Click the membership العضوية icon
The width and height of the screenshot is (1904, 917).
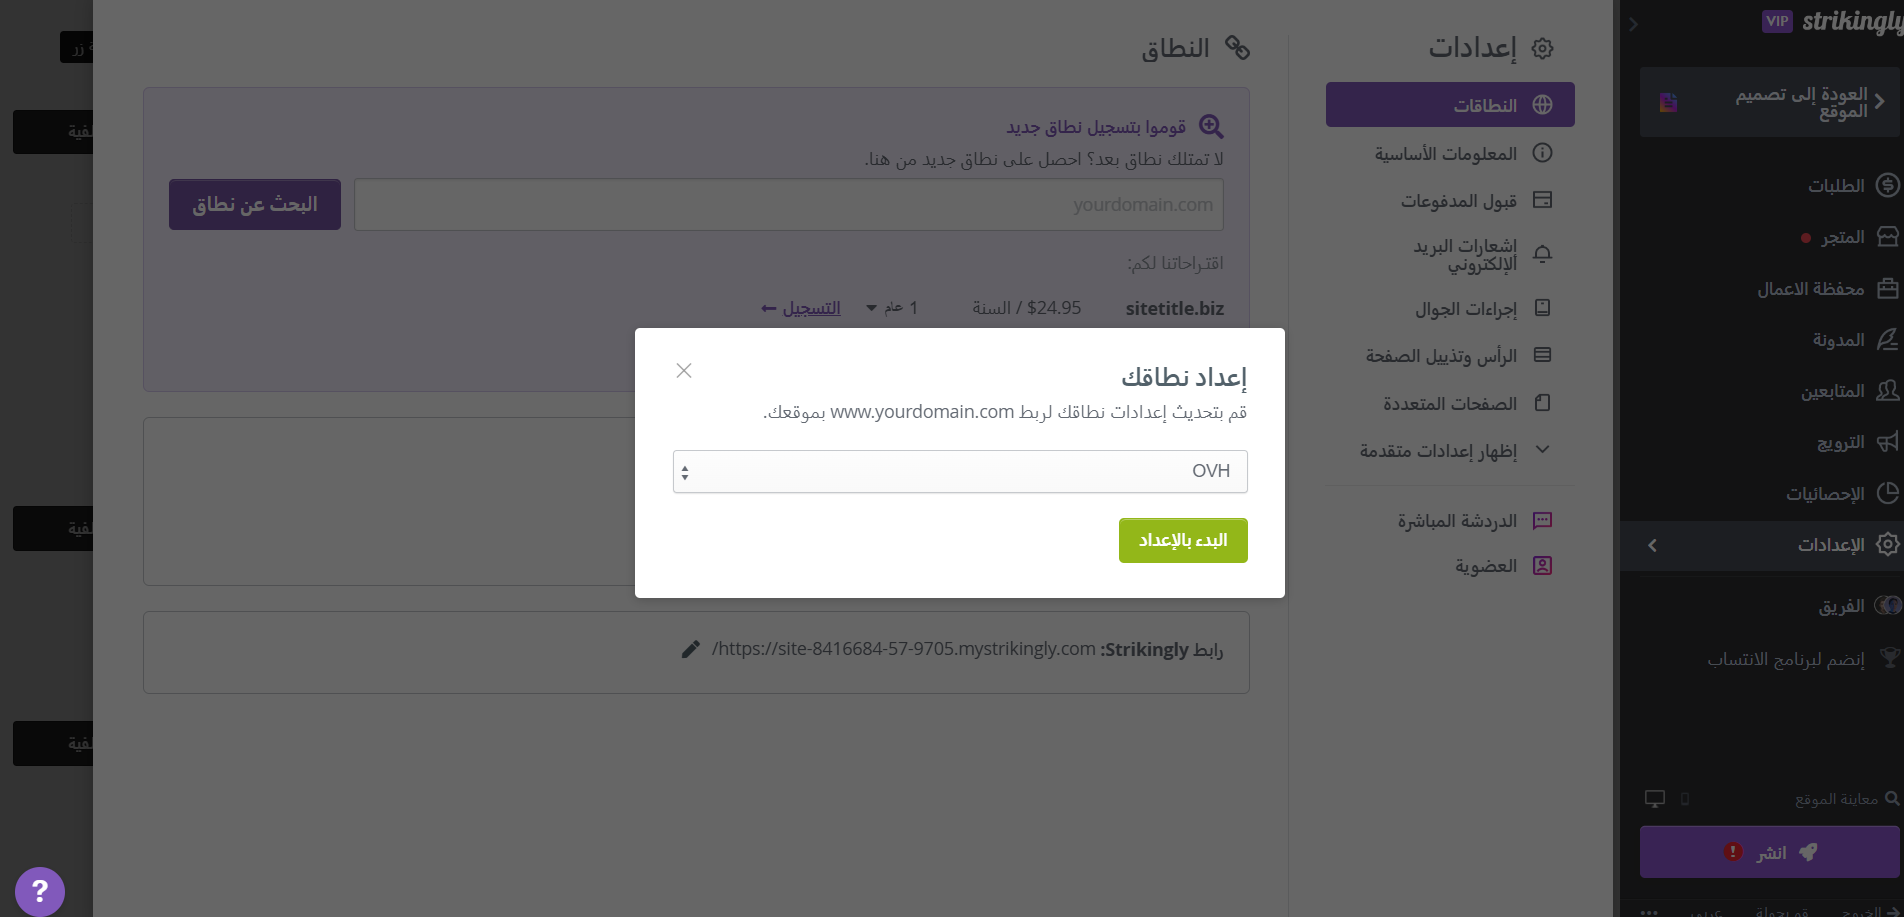(1543, 566)
